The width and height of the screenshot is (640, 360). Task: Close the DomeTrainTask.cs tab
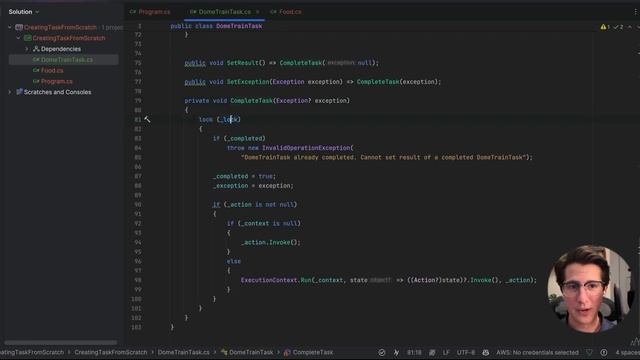coord(258,12)
